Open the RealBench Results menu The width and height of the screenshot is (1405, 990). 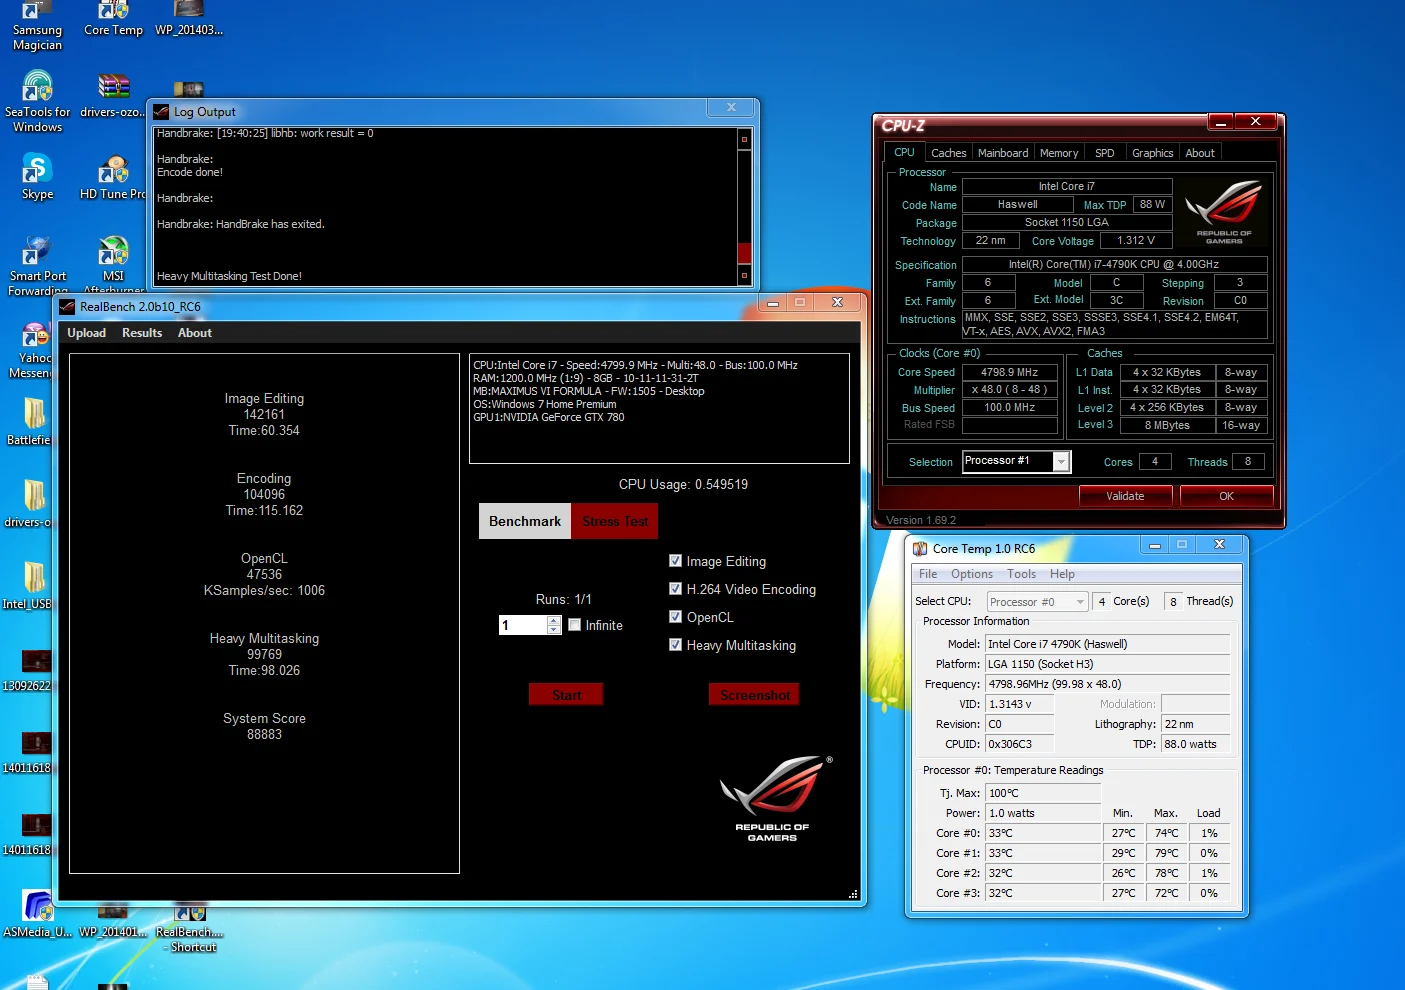click(142, 333)
